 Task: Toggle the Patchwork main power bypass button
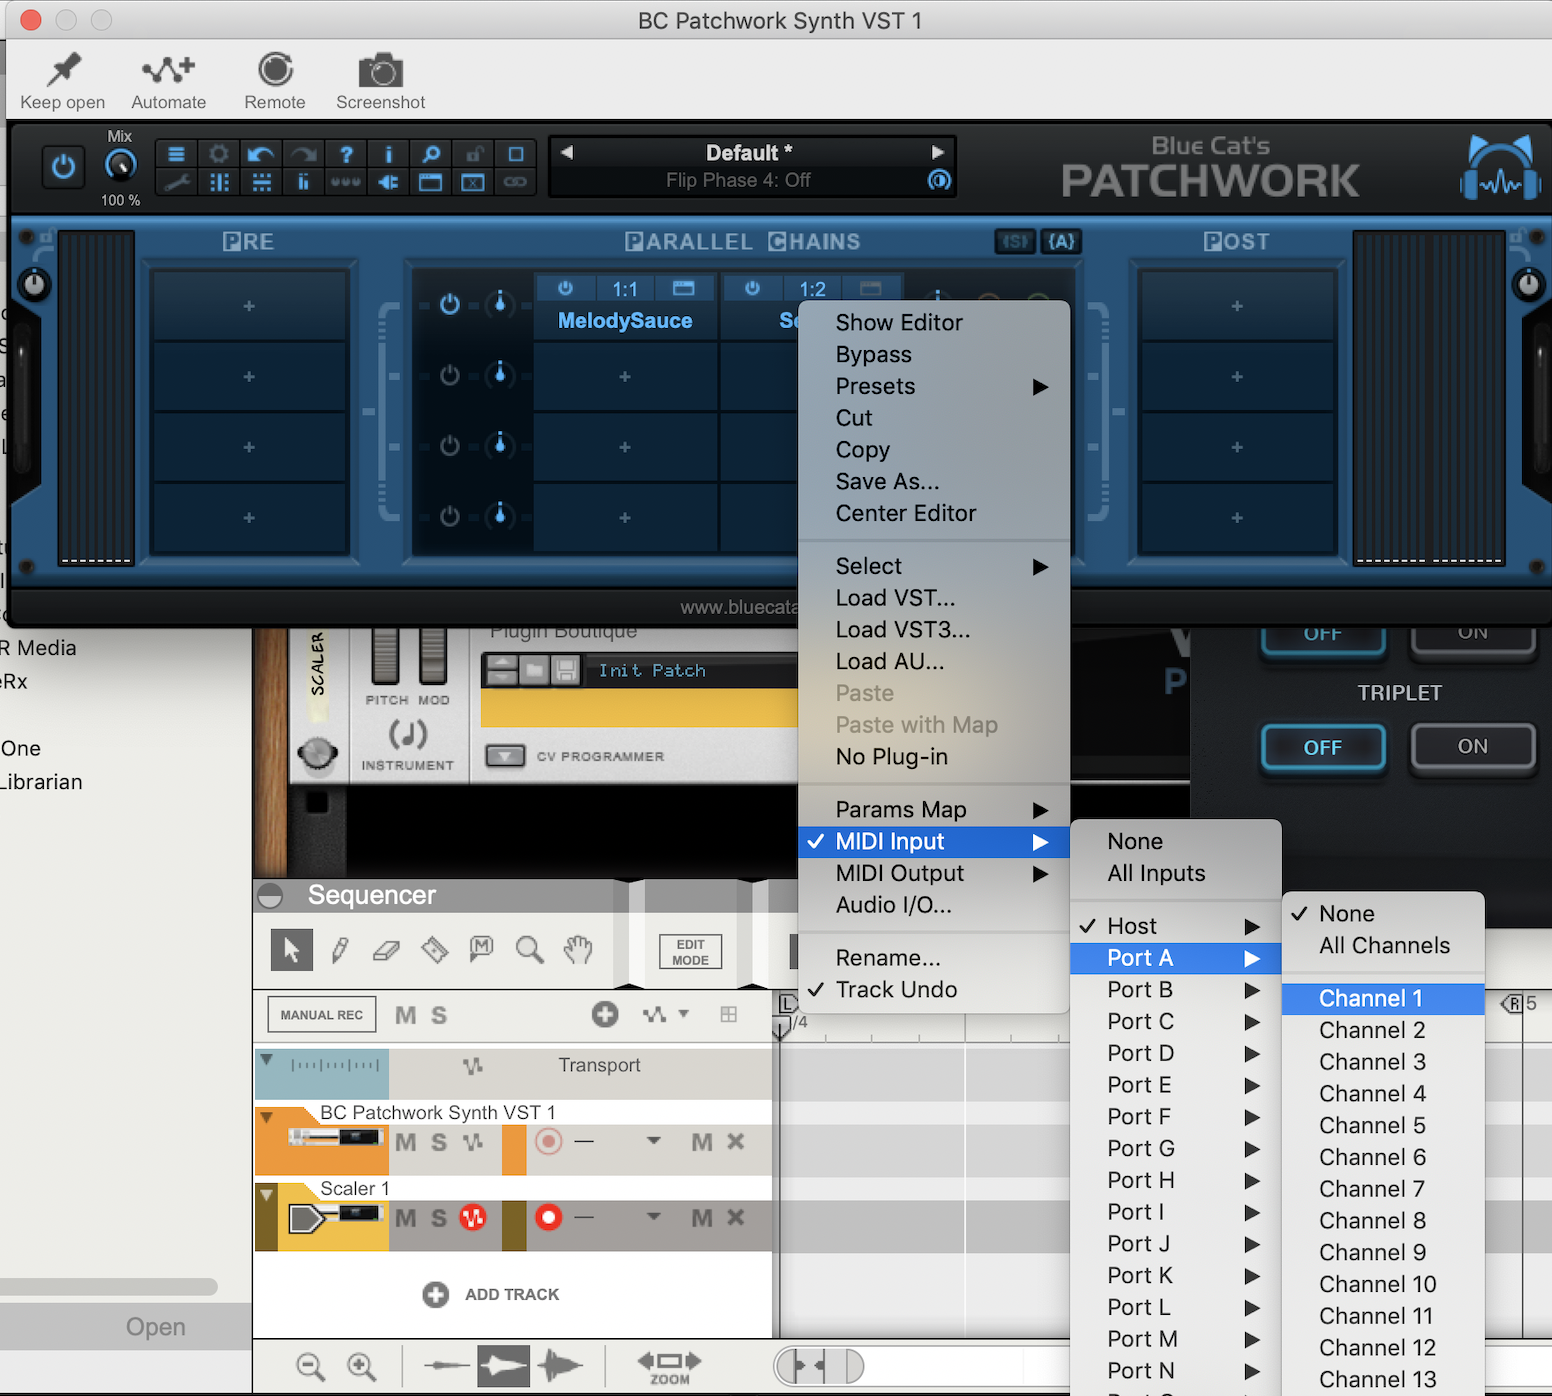tap(63, 166)
